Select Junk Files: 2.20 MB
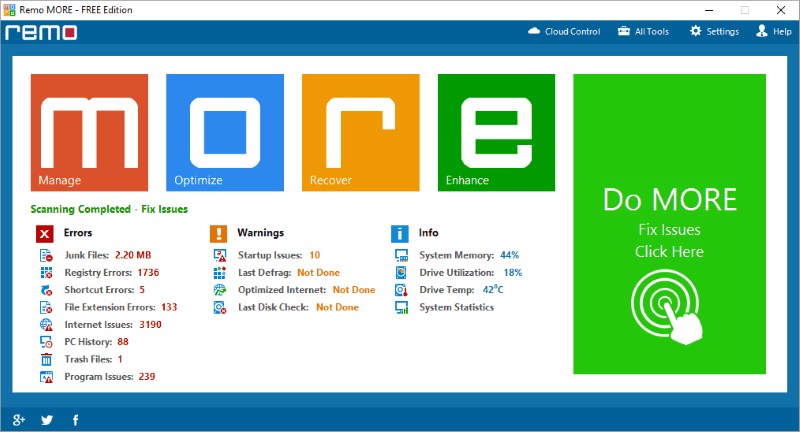This screenshot has width=800, height=432. 108,255
